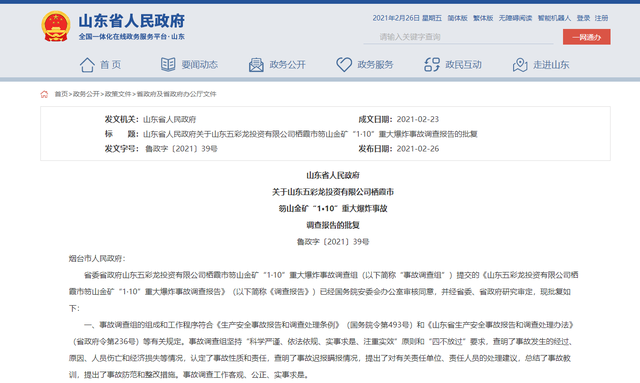Click the 政策文件 breadcrumb link

point(118,94)
